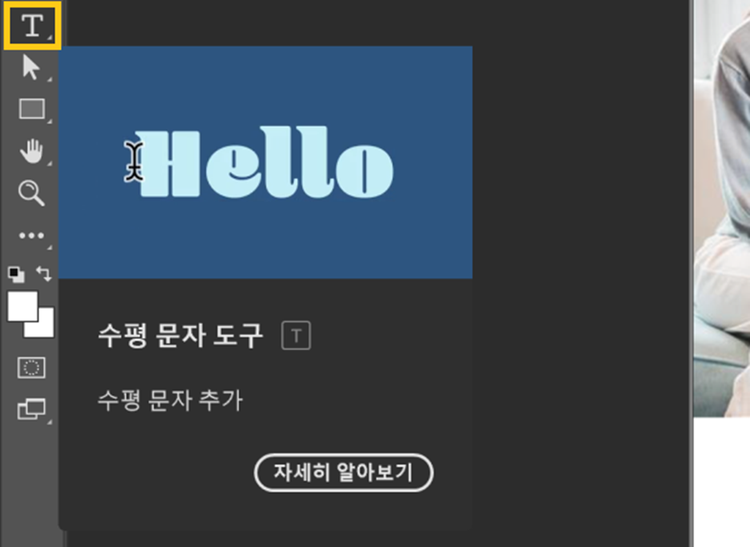Swap foreground and background colors
The image size is (750, 547).
(44, 274)
